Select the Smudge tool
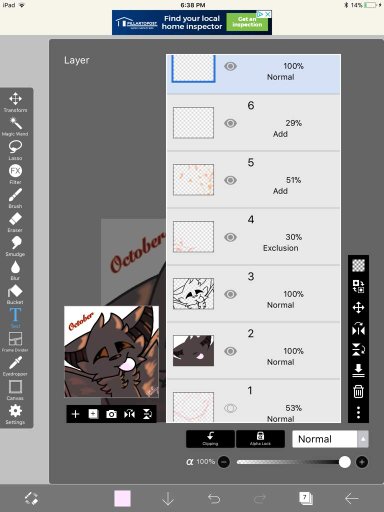The height and width of the screenshot is (512, 384). pos(15,246)
